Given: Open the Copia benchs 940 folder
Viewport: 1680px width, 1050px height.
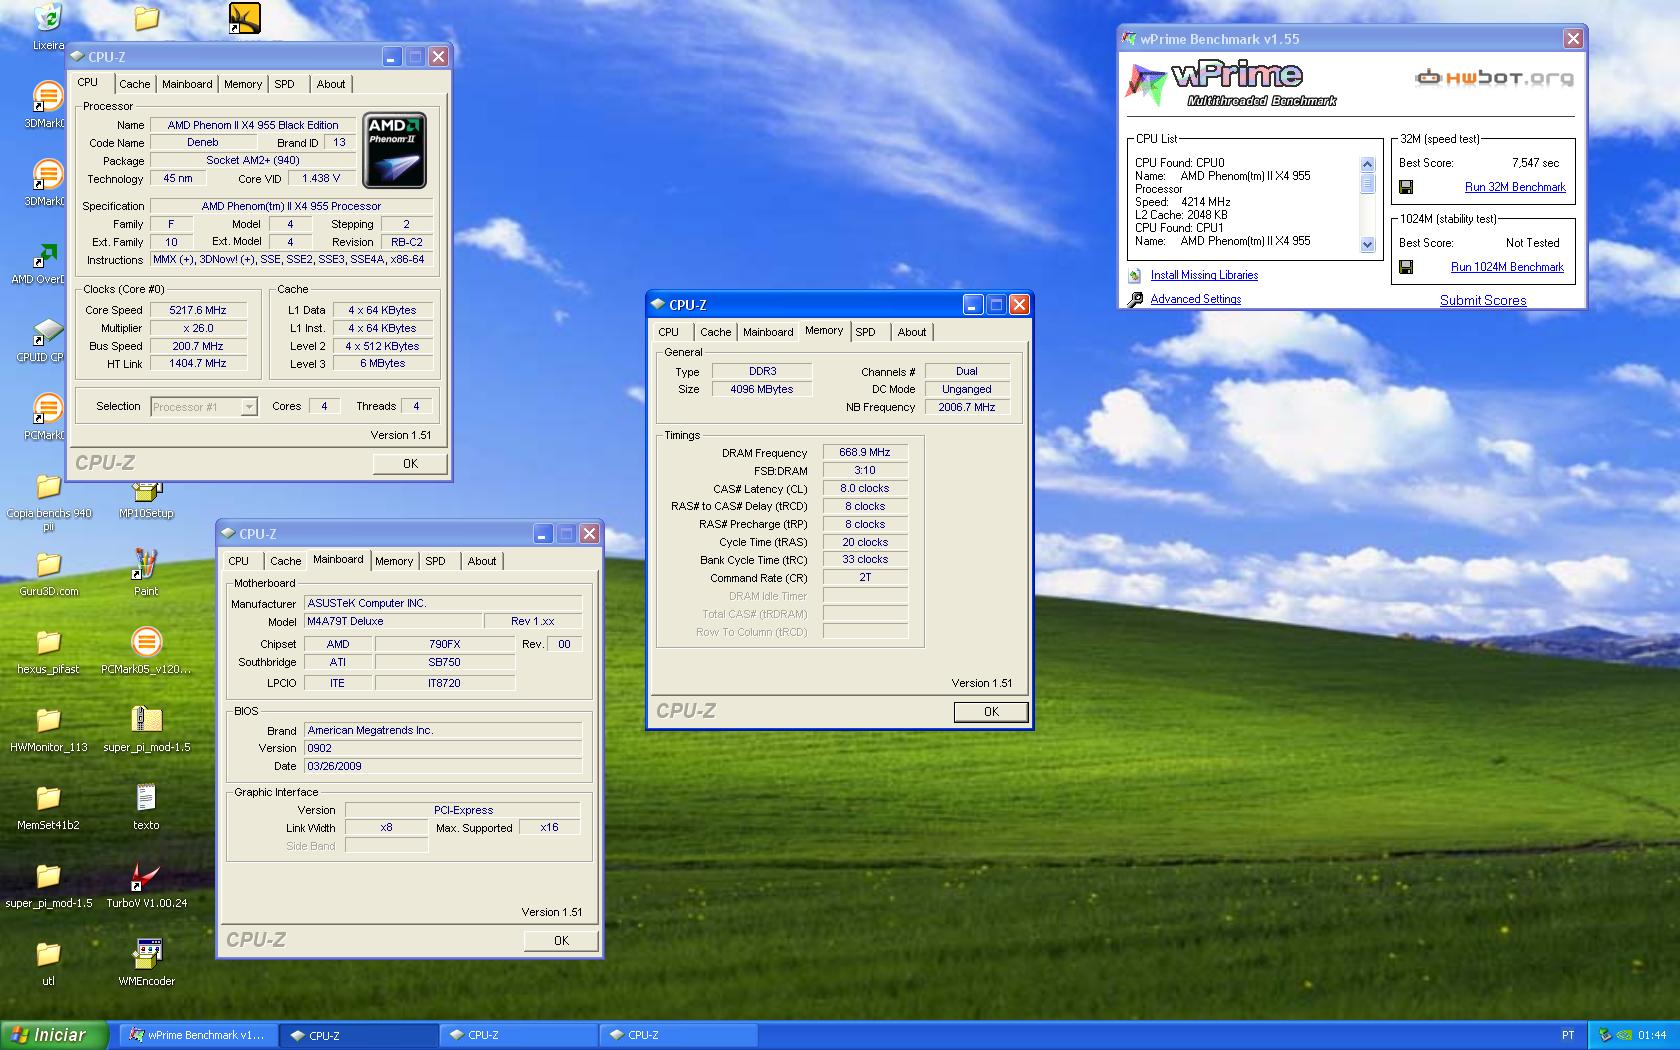Looking at the screenshot, I should coord(48,486).
